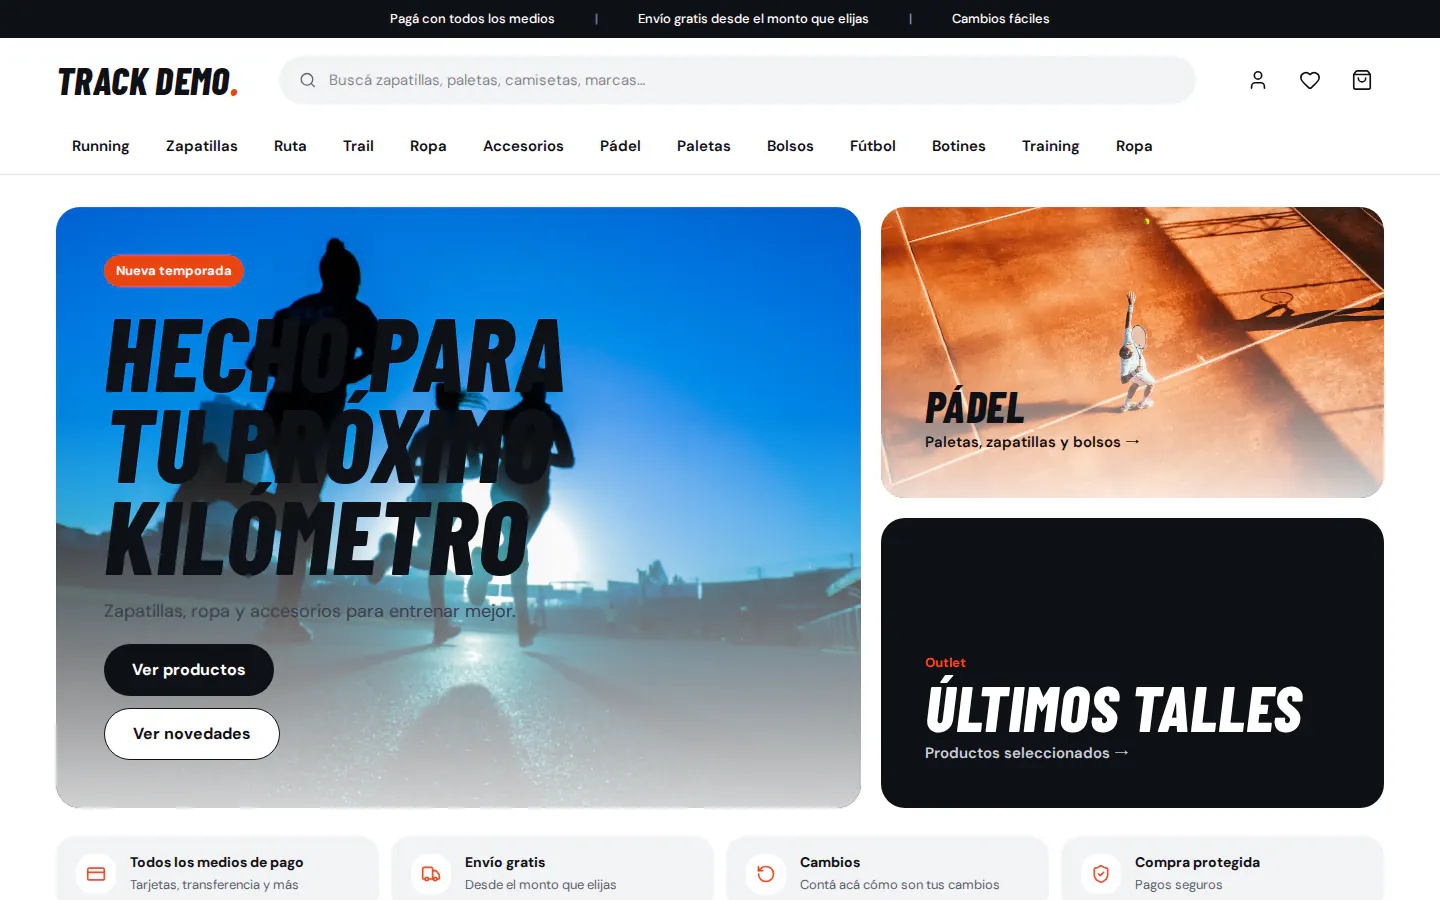Open the Paletas menu item
The height and width of the screenshot is (900, 1440).
tap(704, 146)
